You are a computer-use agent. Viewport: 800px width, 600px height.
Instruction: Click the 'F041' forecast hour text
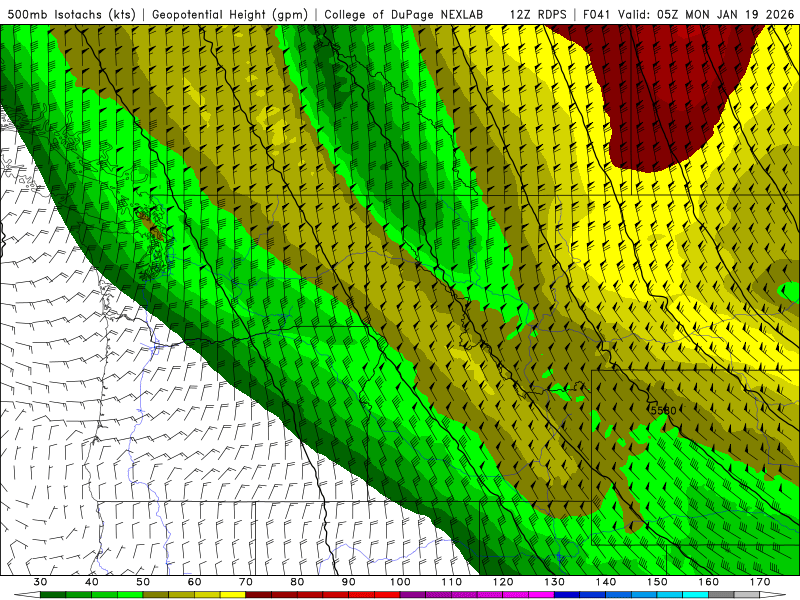coord(597,14)
